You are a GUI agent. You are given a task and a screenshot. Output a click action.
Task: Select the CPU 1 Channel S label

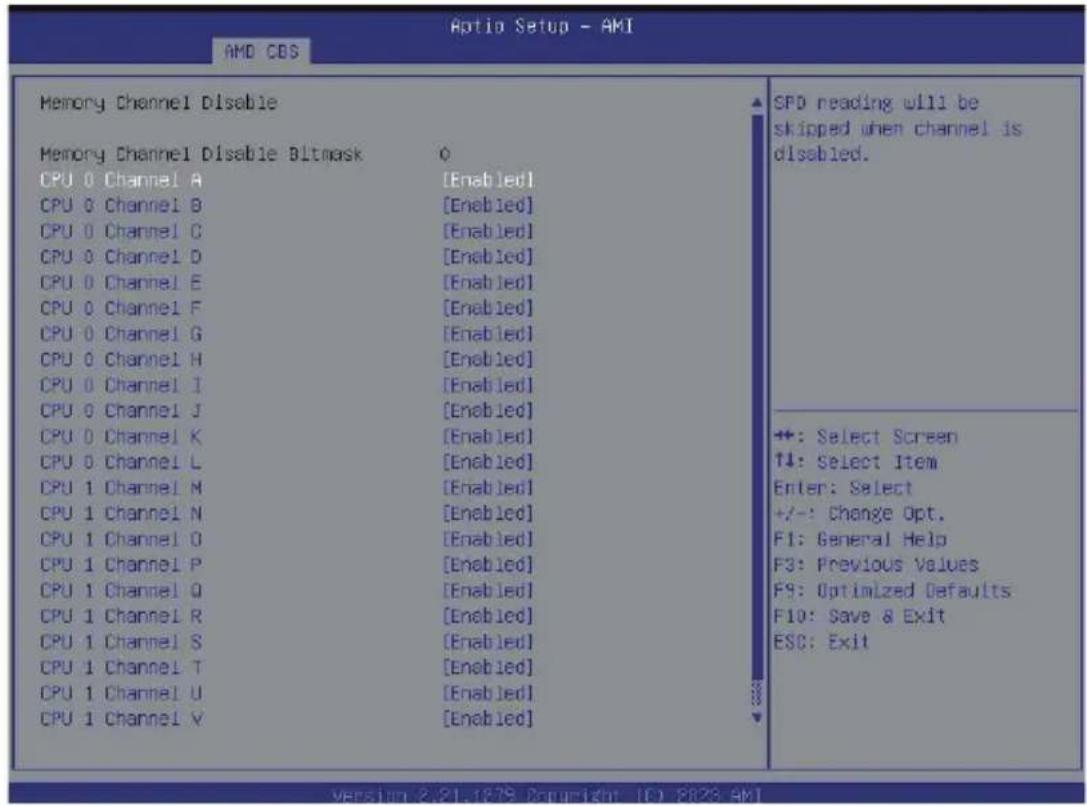click(121, 642)
